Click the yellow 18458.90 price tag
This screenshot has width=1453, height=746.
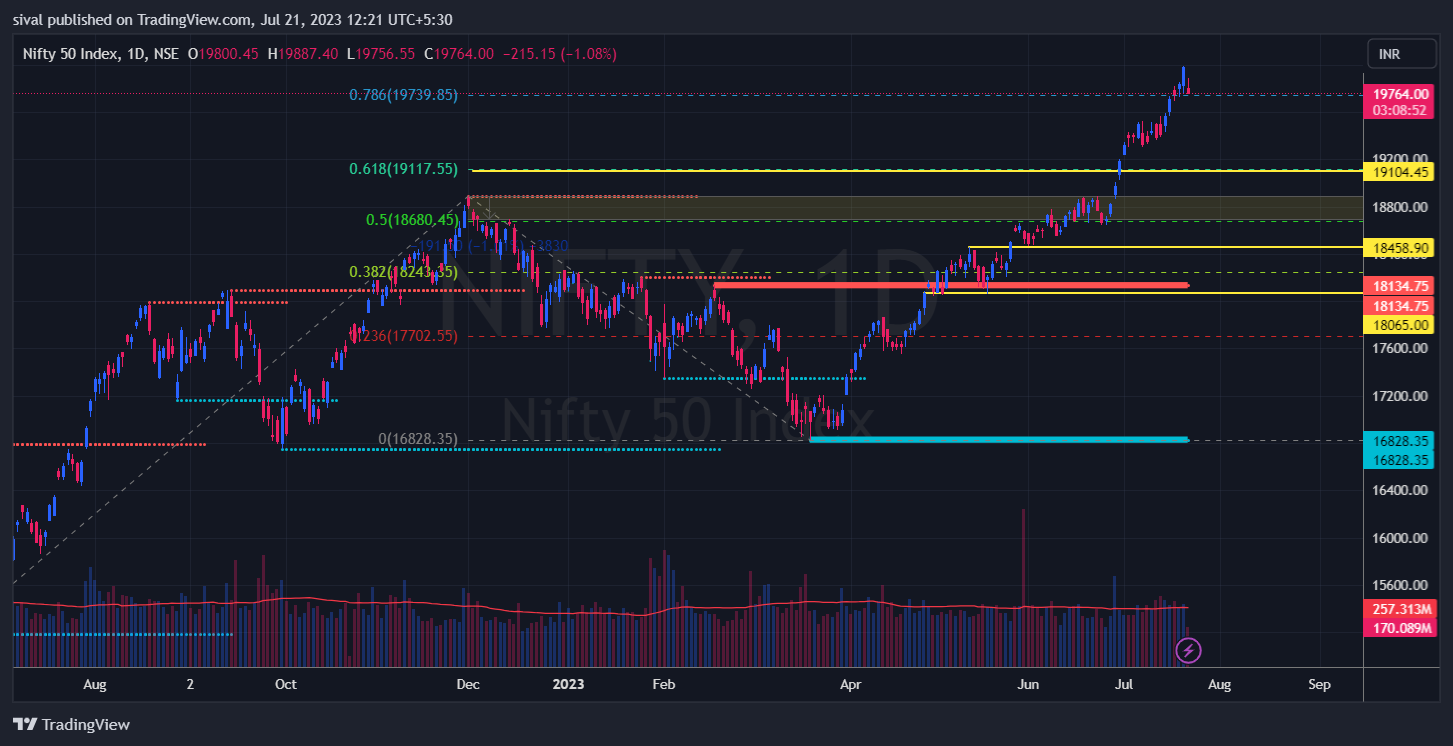coord(1399,246)
